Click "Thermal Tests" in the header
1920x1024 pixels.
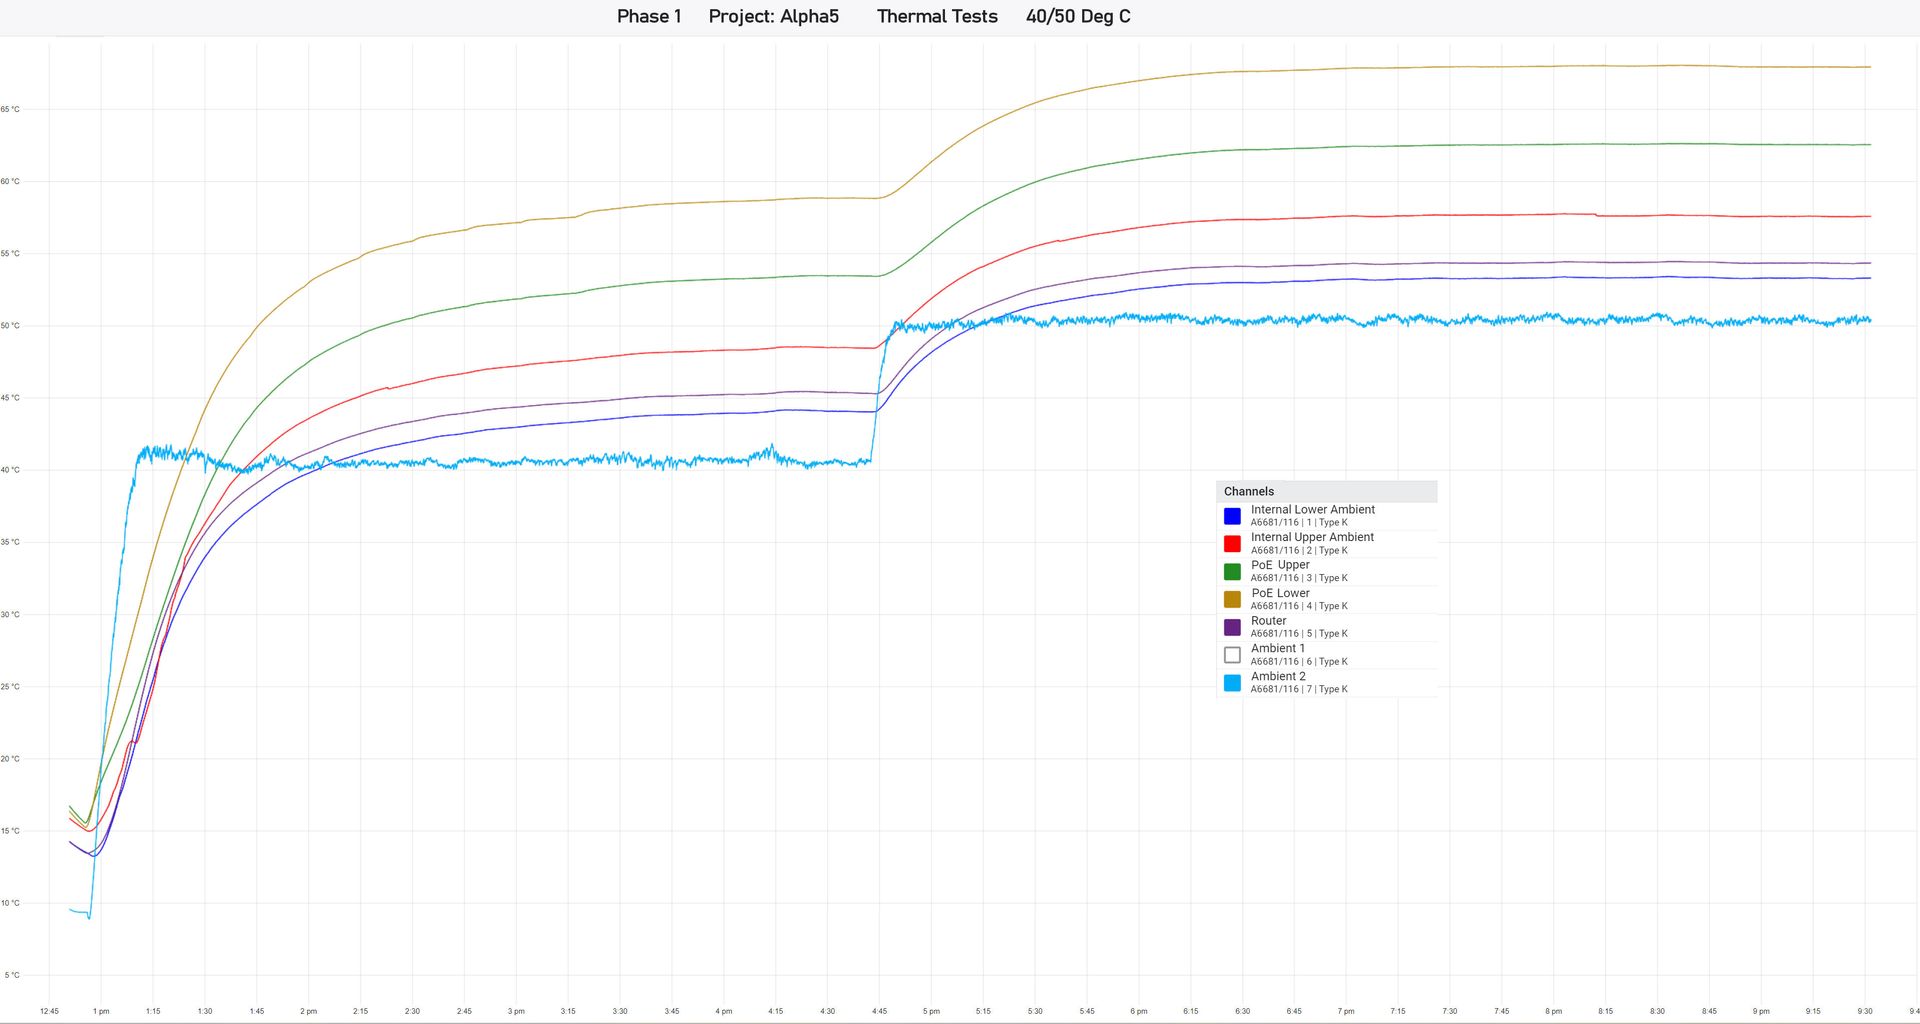(937, 16)
